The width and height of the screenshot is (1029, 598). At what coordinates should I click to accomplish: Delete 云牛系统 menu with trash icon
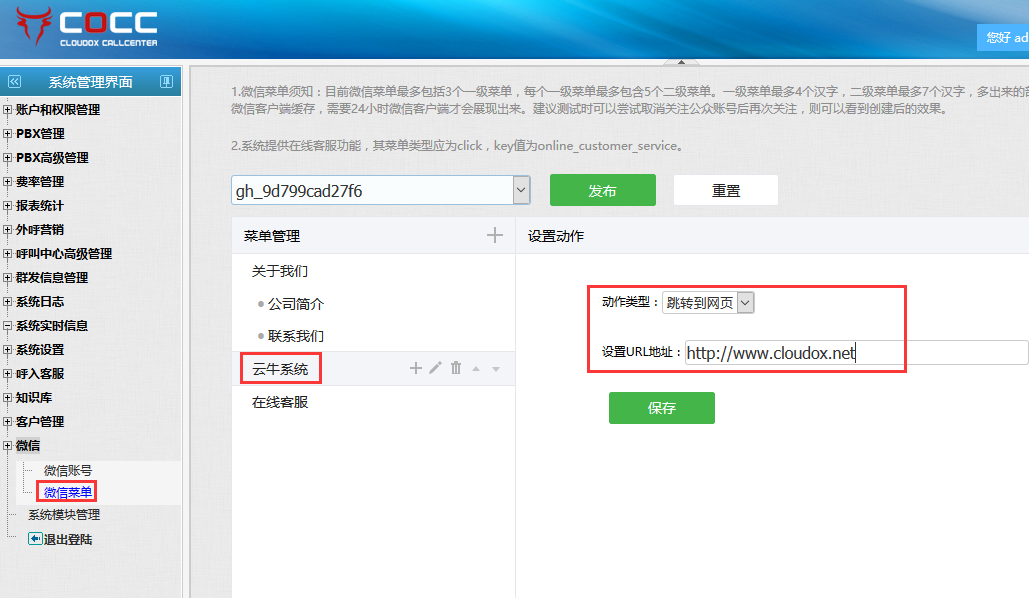(456, 368)
